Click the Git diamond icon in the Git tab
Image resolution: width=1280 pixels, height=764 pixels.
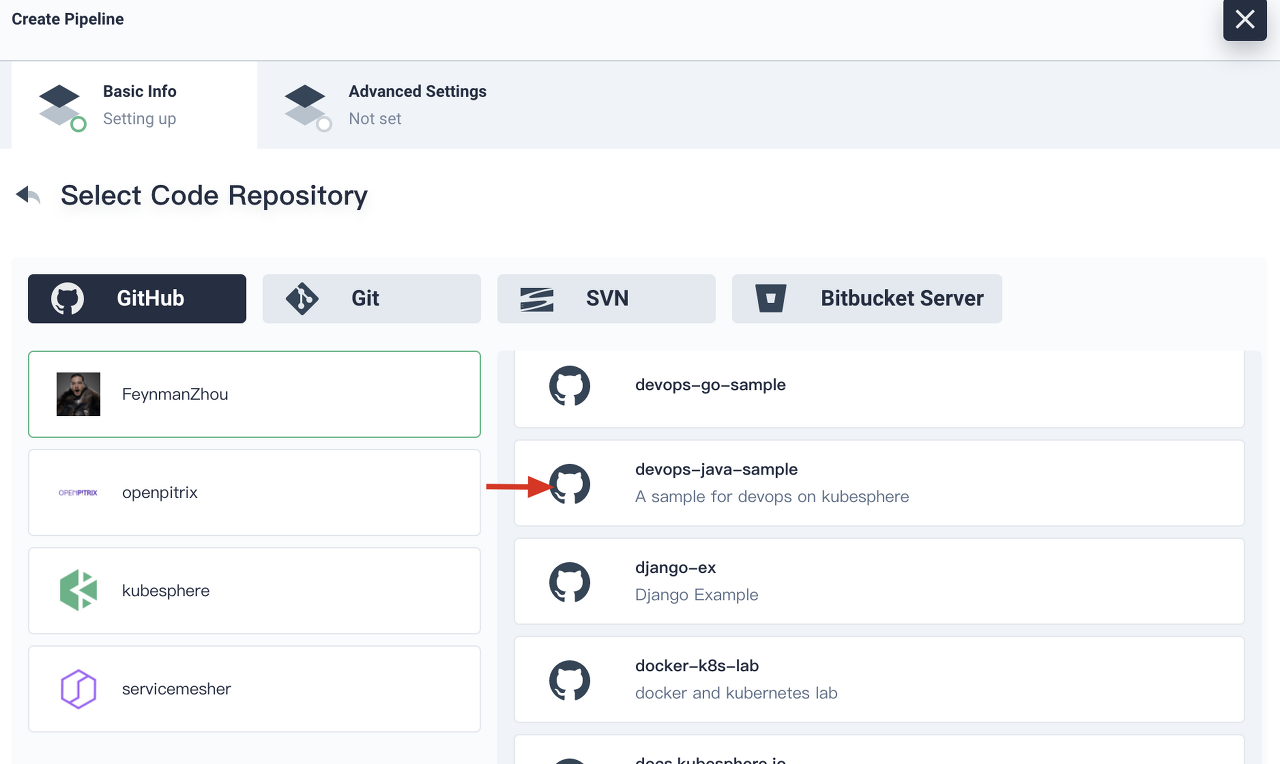(302, 298)
